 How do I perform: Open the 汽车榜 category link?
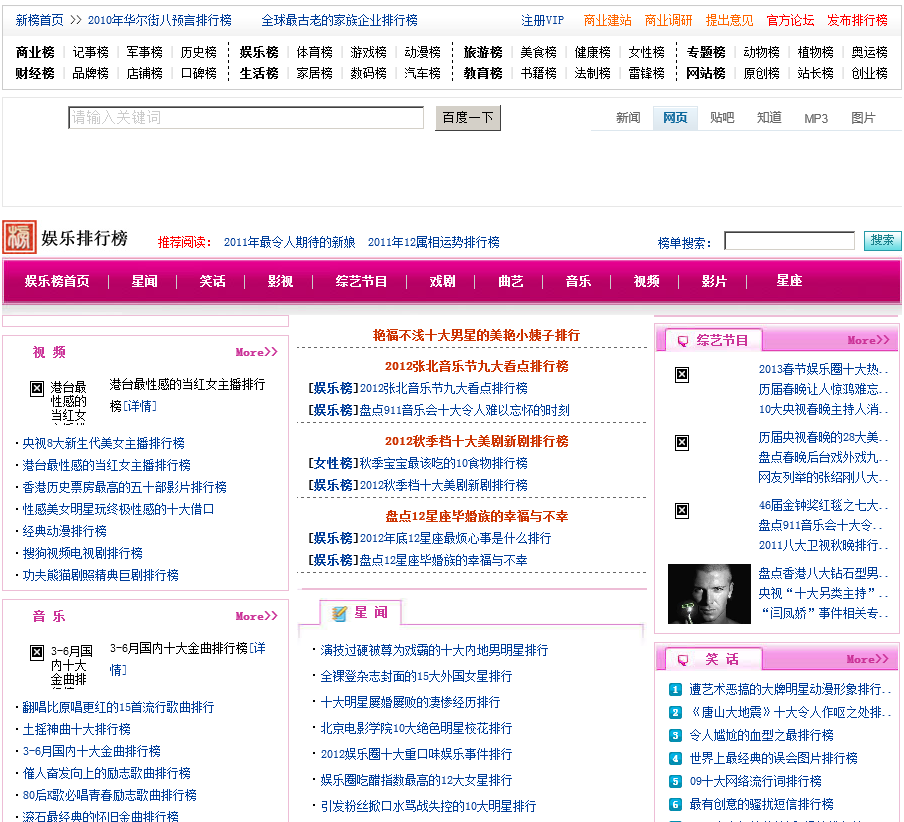(422, 73)
